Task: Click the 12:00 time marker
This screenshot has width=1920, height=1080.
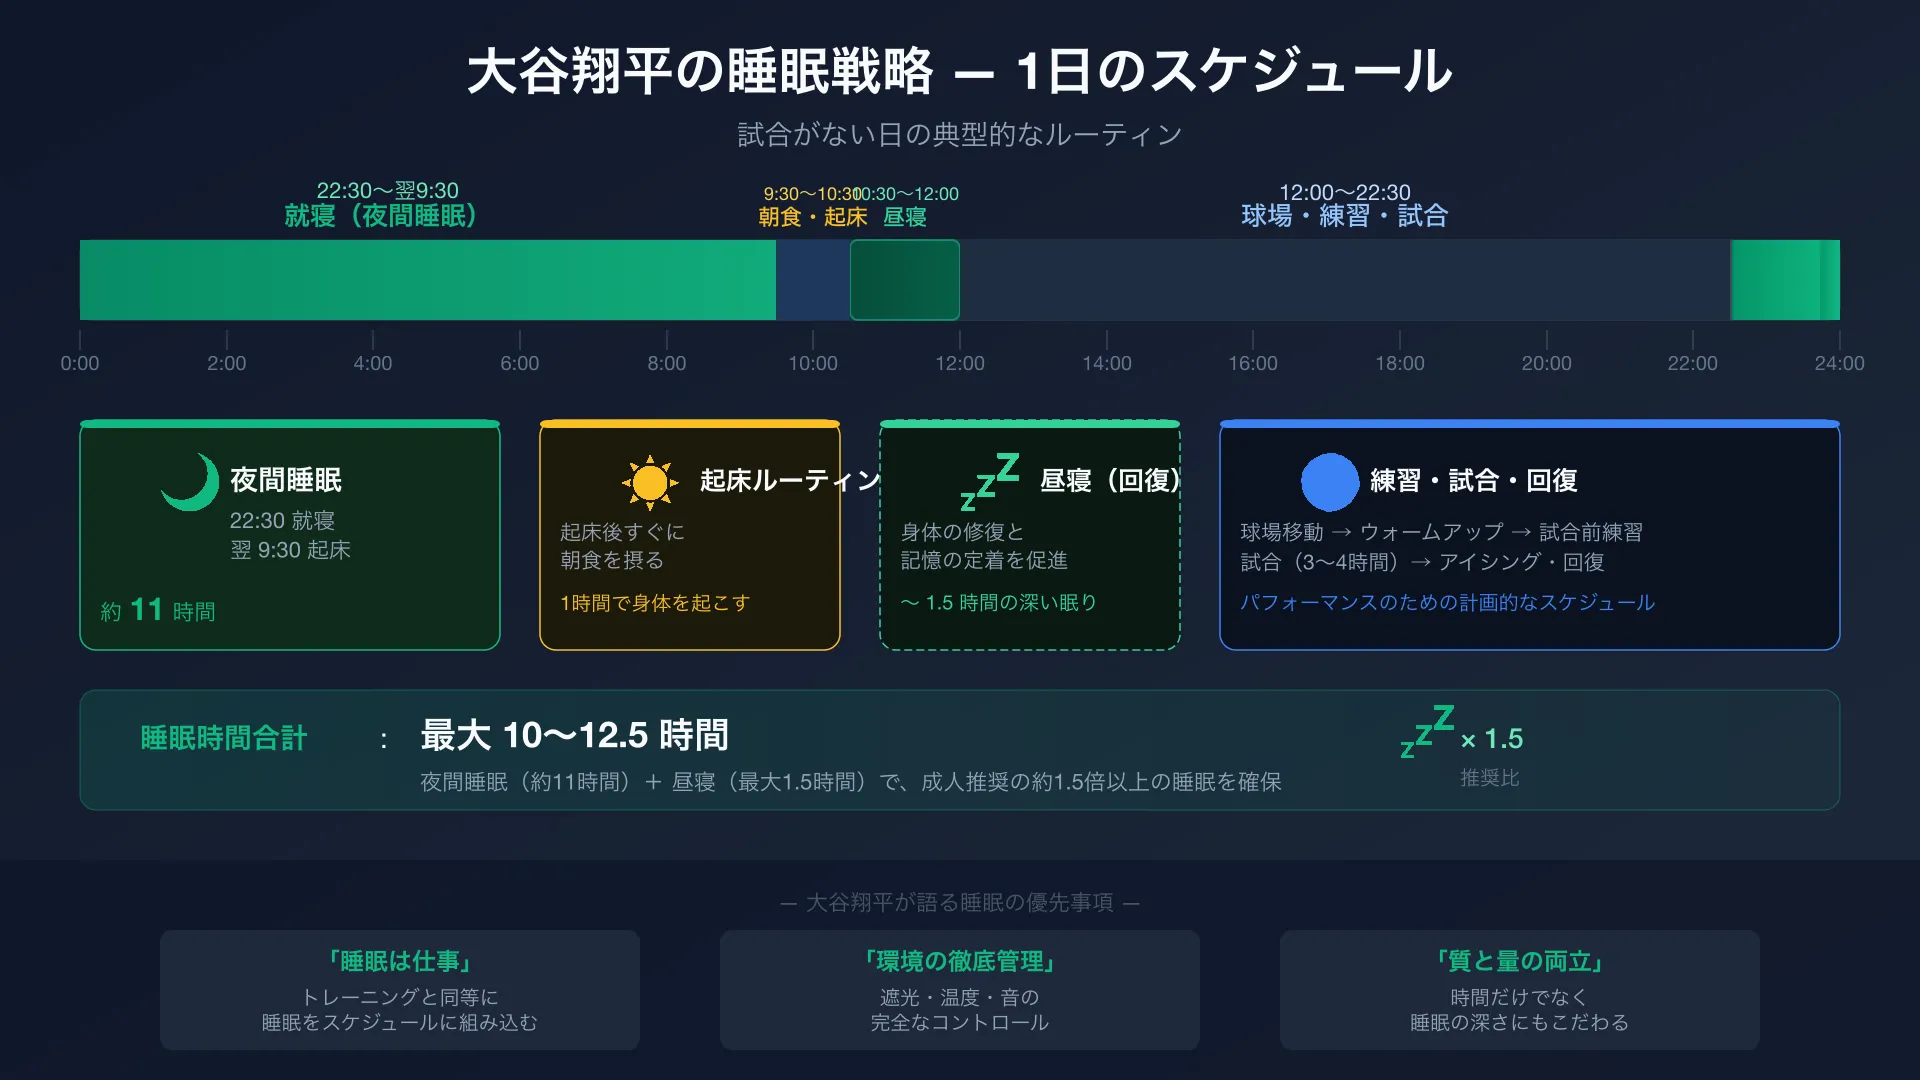Action: point(959,363)
